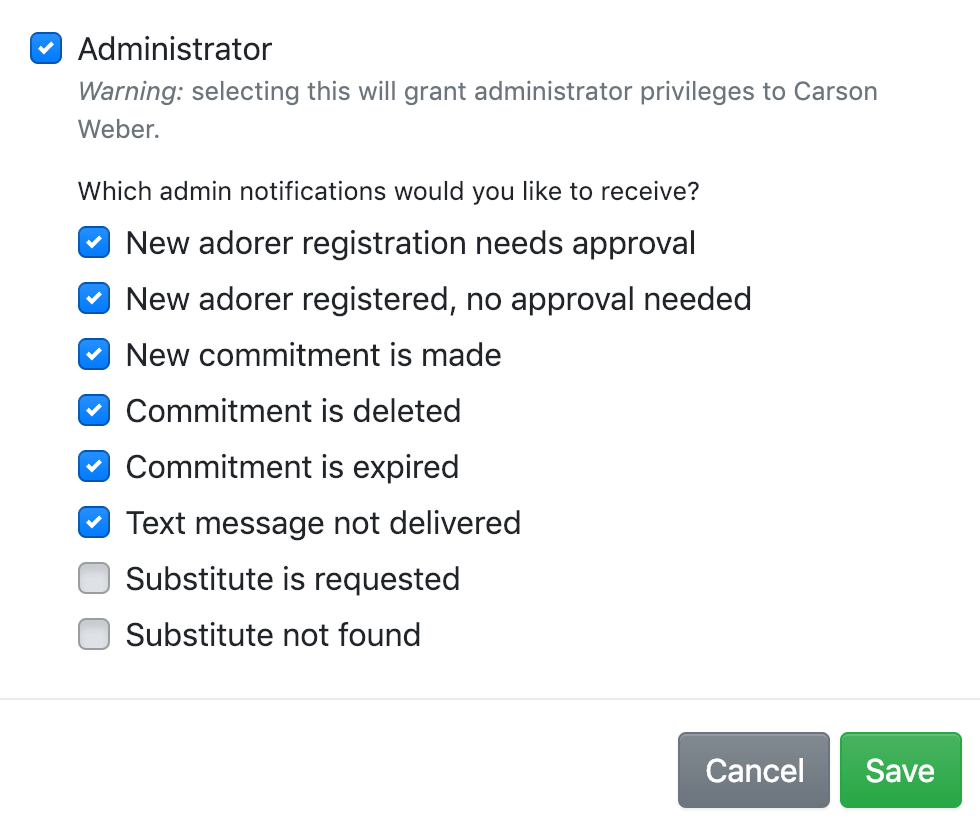The image size is (980, 830).
Task: Click the 'Commitment is expired' label text
Action: (x=292, y=467)
